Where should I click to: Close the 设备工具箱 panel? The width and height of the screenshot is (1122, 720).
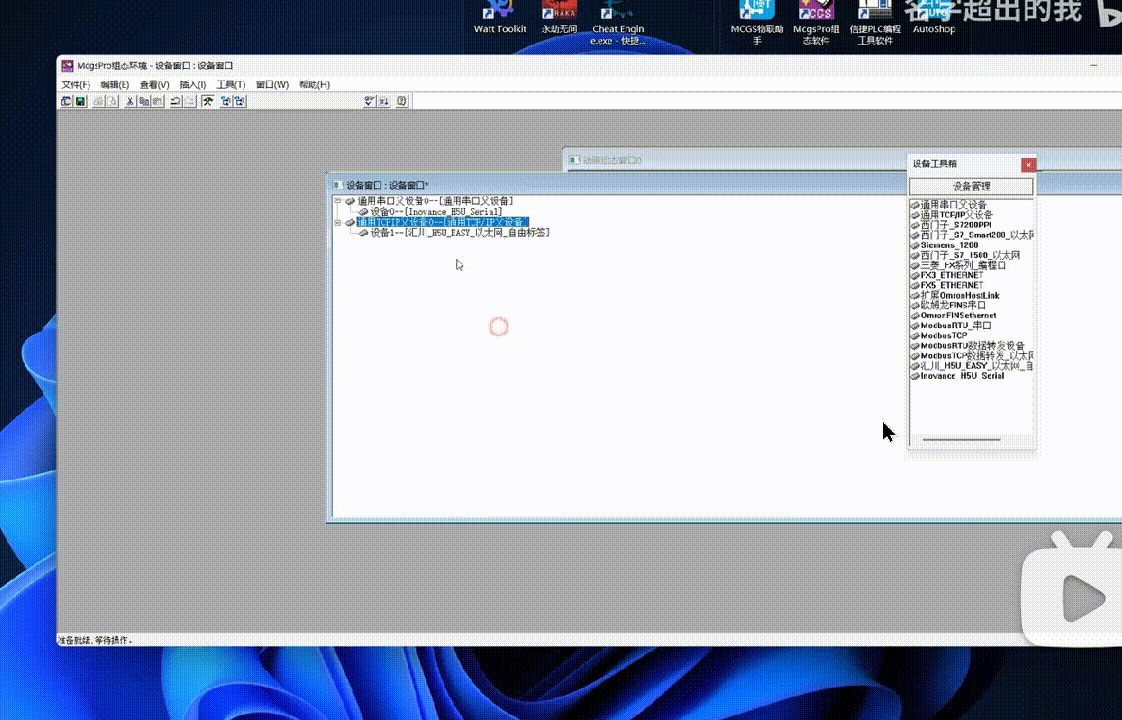pos(1028,165)
